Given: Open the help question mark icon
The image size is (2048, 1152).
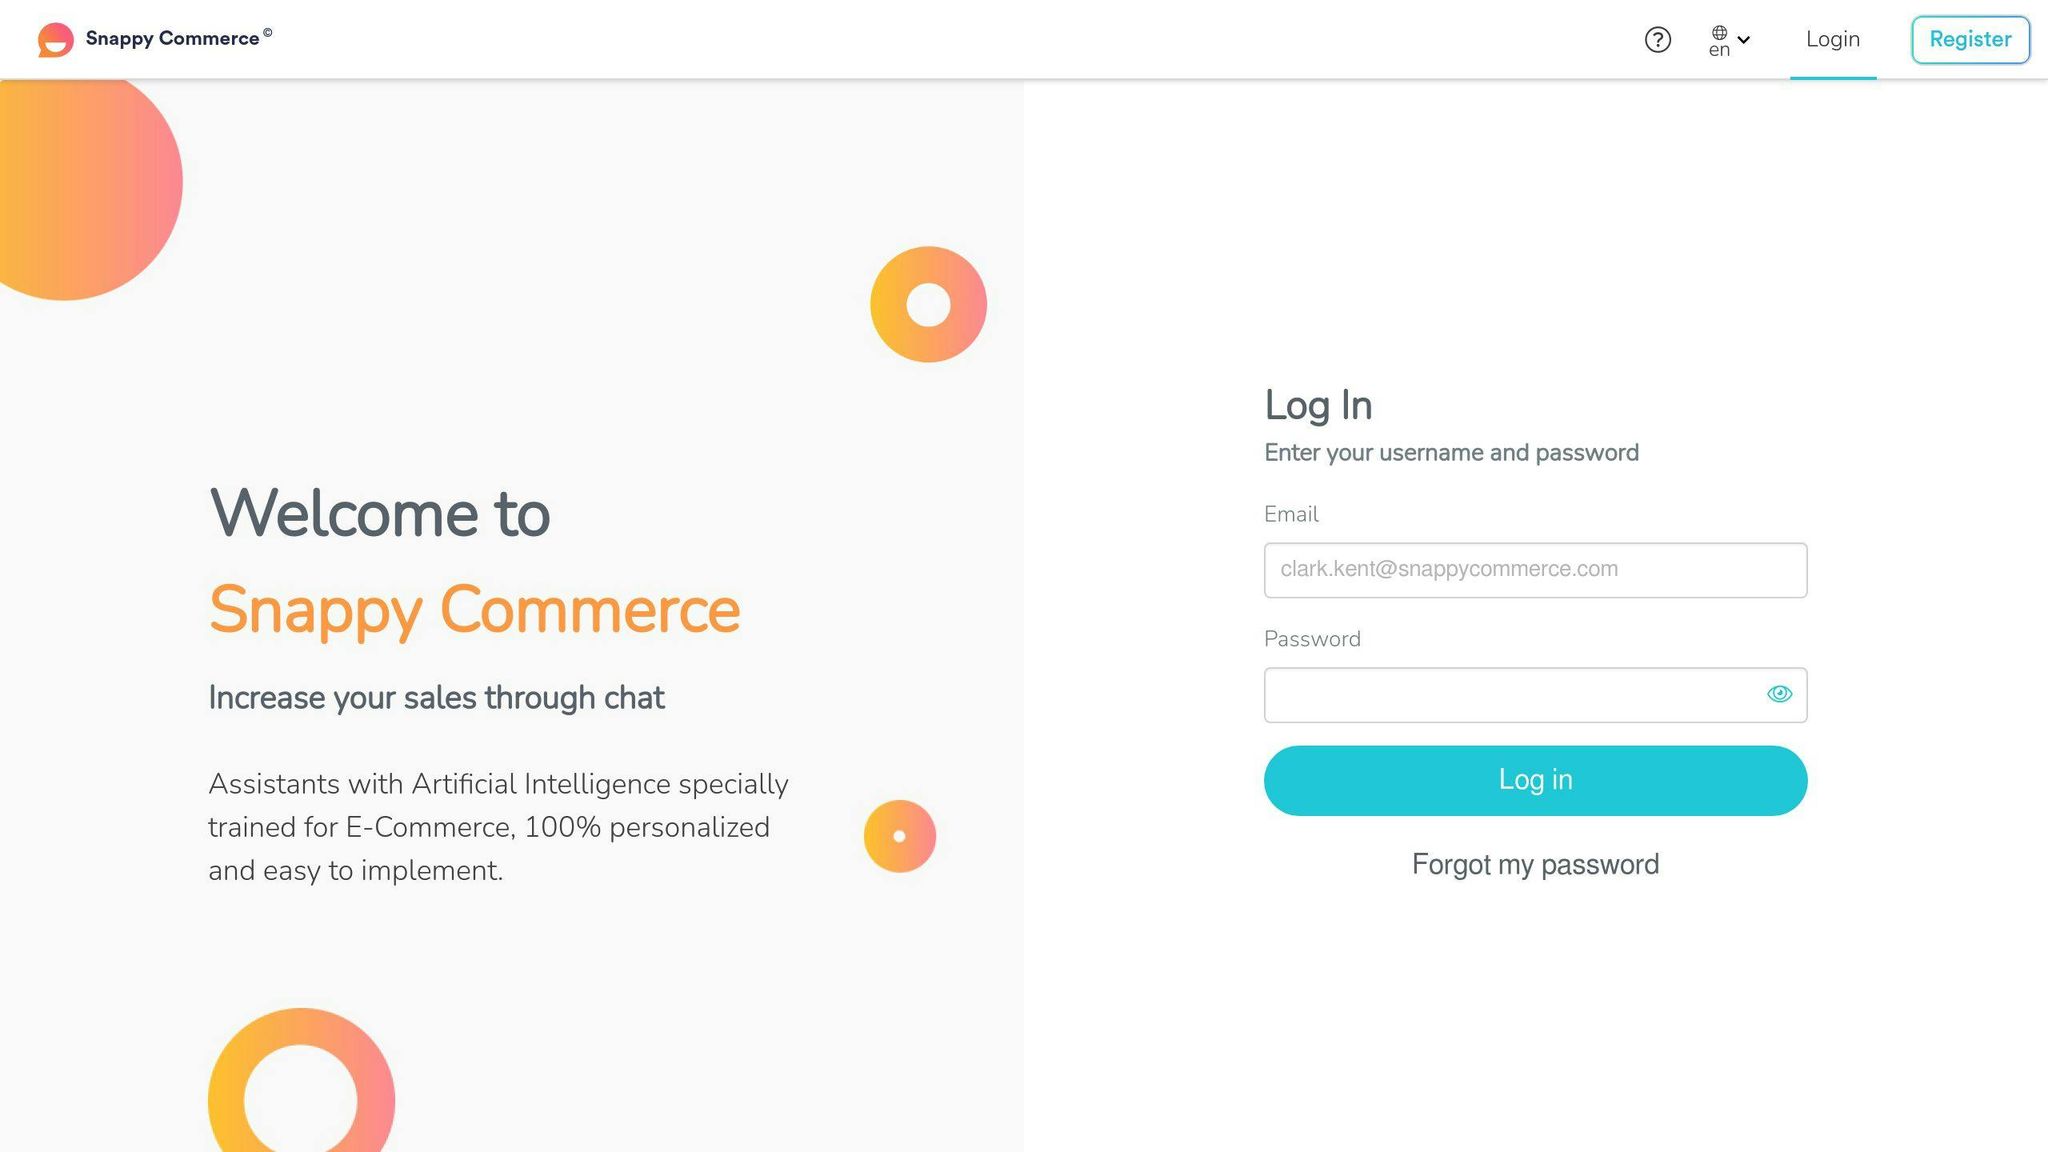Looking at the screenshot, I should [1658, 39].
